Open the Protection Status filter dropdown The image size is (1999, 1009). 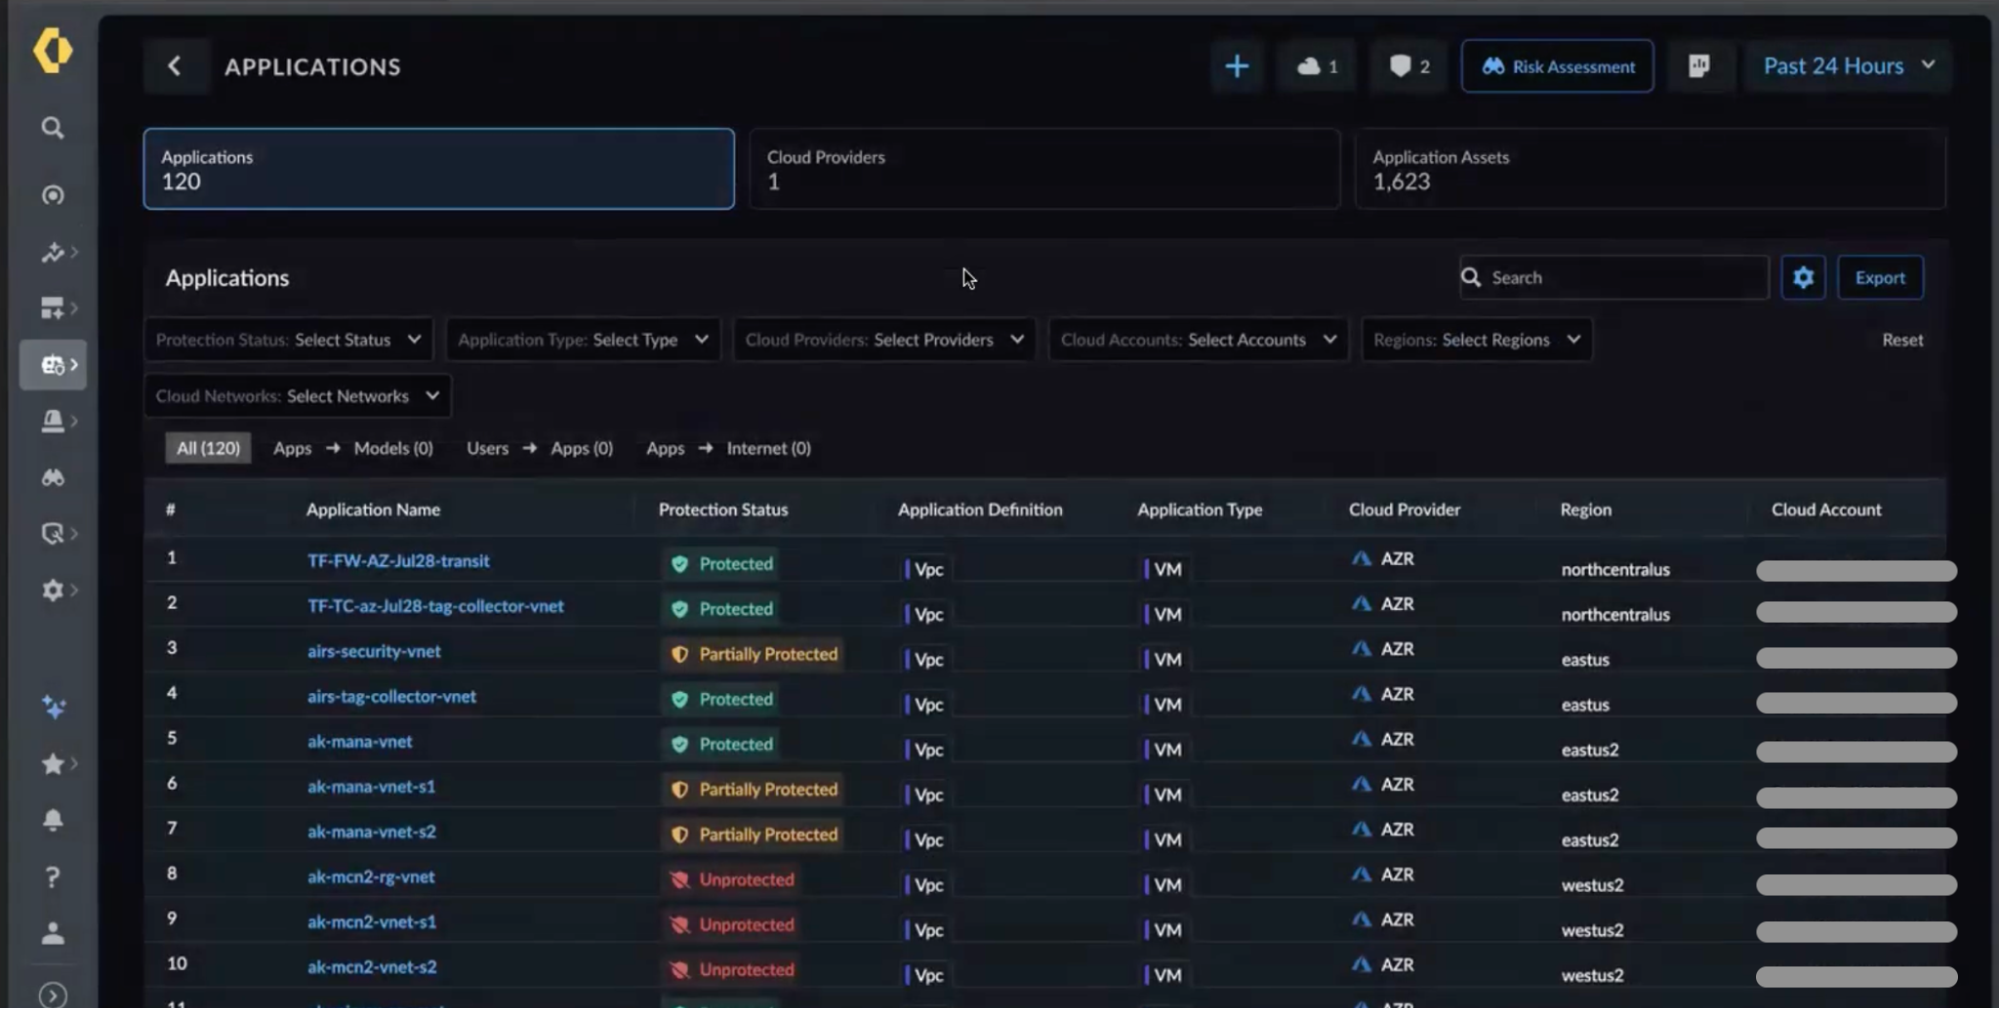(289, 340)
